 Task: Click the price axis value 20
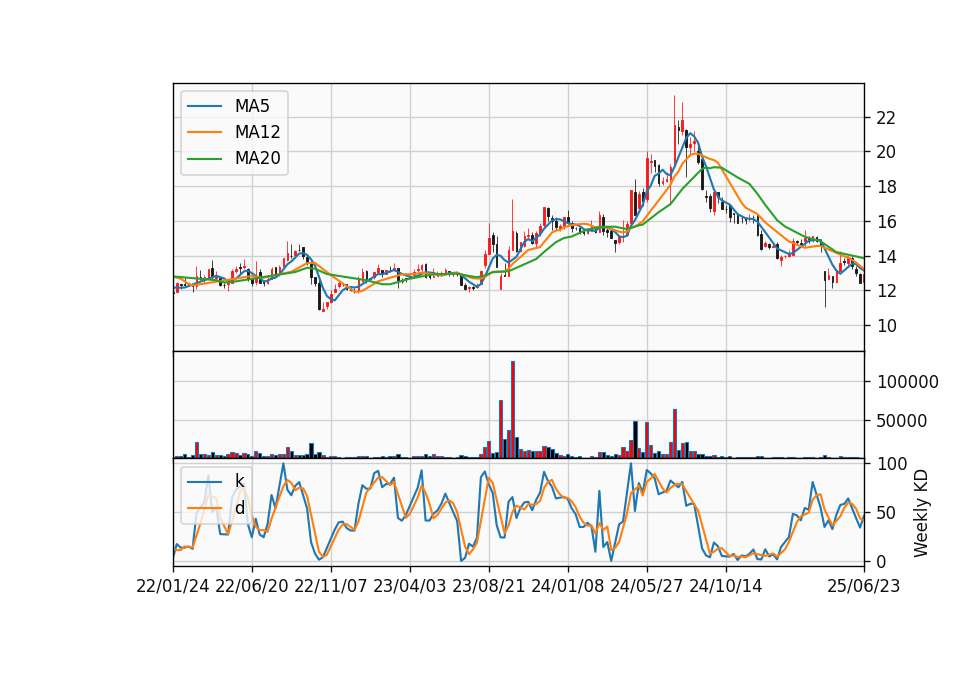point(887,152)
